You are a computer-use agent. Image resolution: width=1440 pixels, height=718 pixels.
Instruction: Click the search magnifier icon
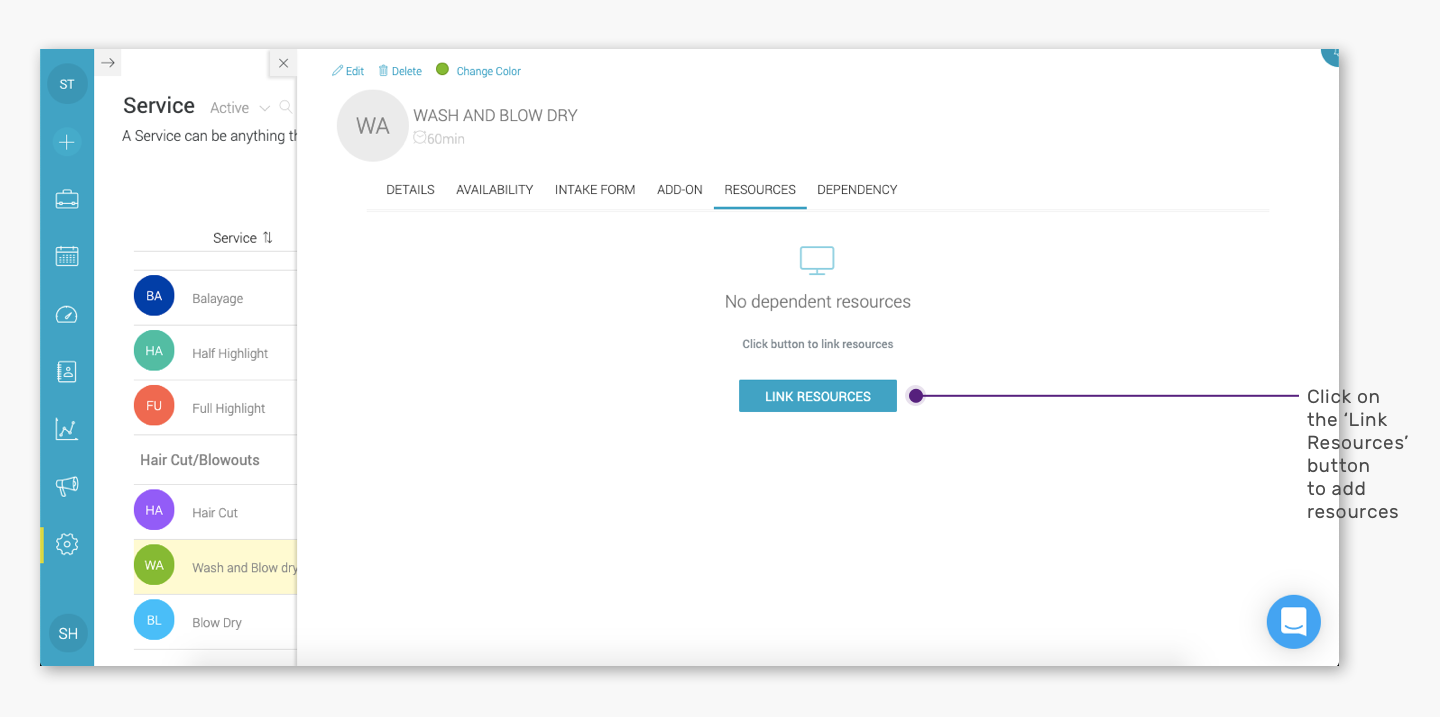pos(286,107)
